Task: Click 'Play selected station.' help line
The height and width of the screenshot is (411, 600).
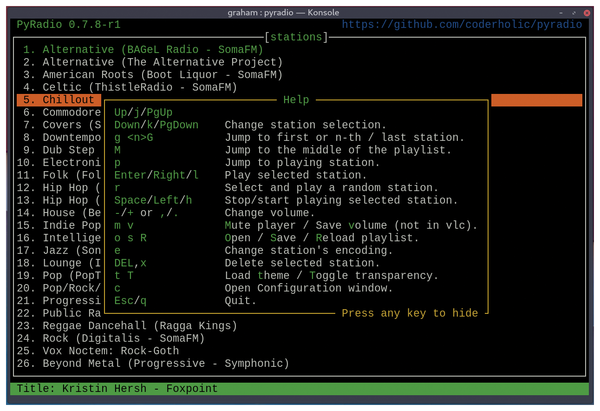Action: coord(295,176)
